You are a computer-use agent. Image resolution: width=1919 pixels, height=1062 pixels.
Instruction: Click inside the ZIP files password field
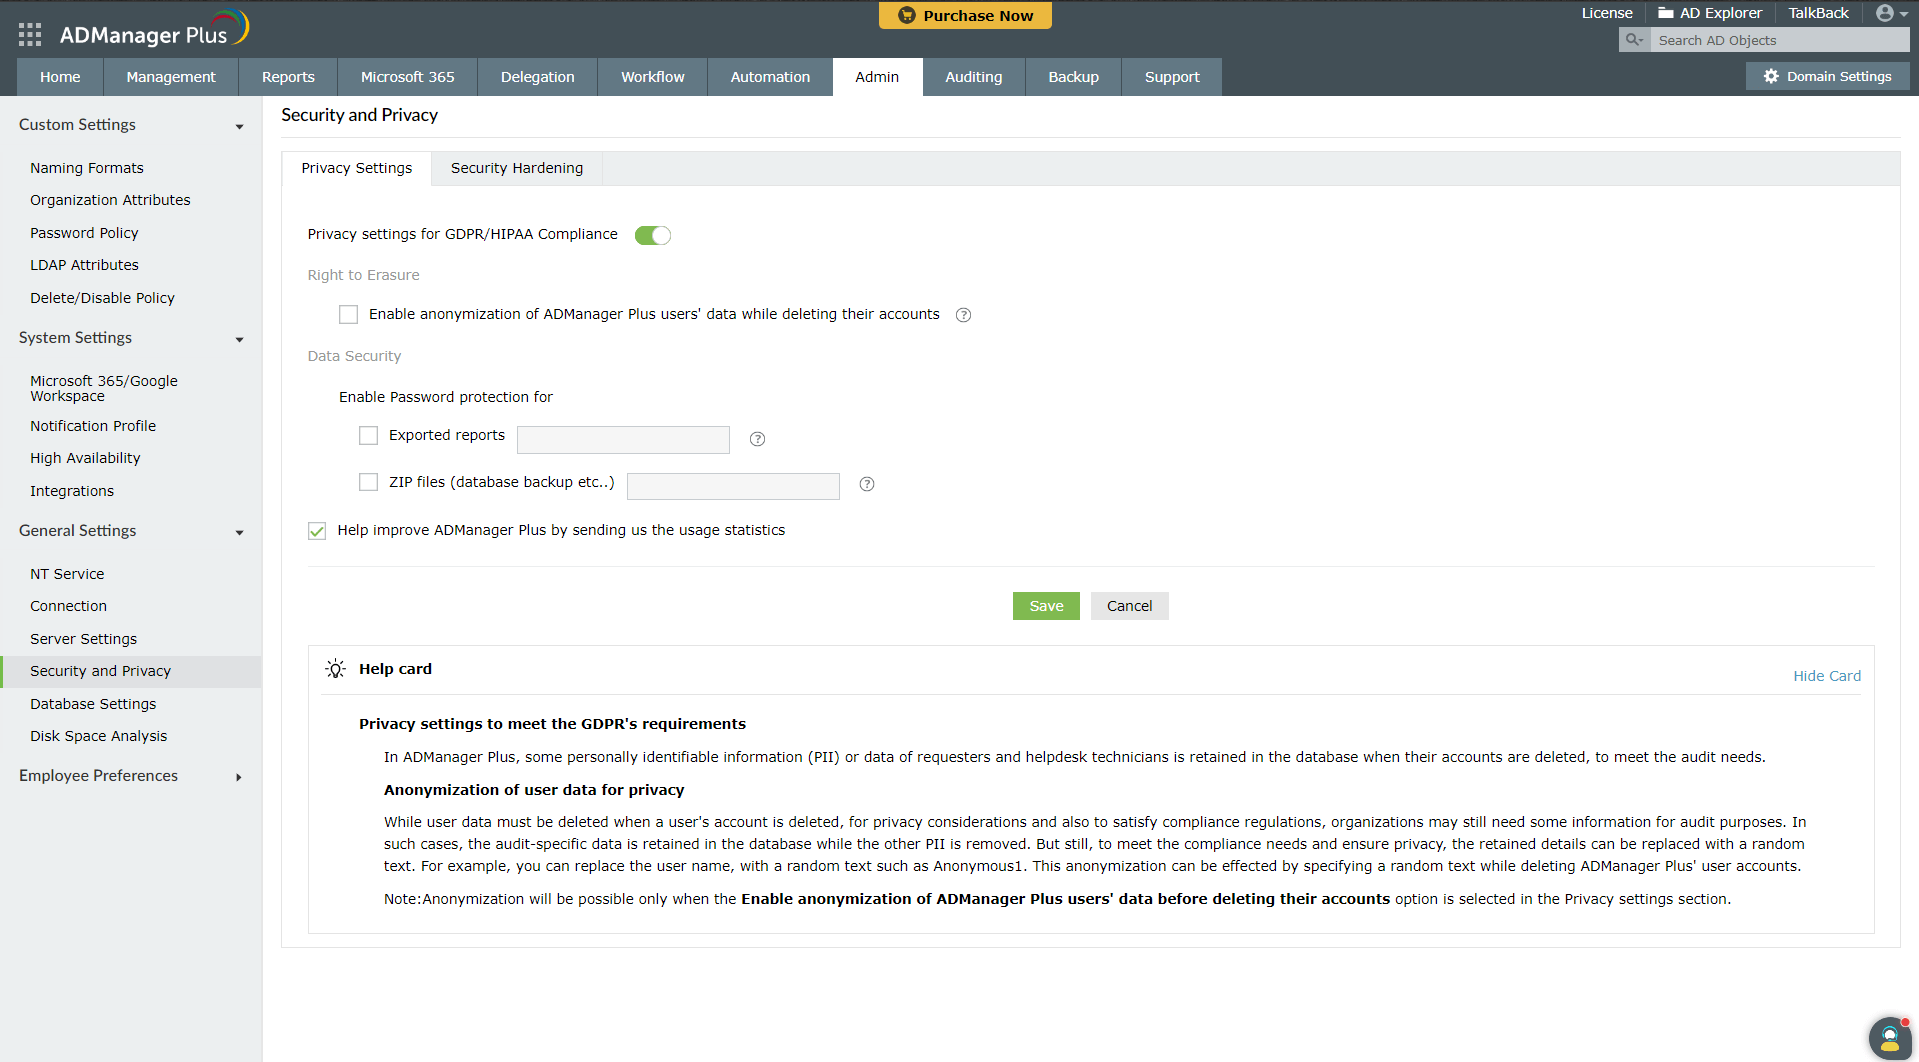click(x=732, y=486)
